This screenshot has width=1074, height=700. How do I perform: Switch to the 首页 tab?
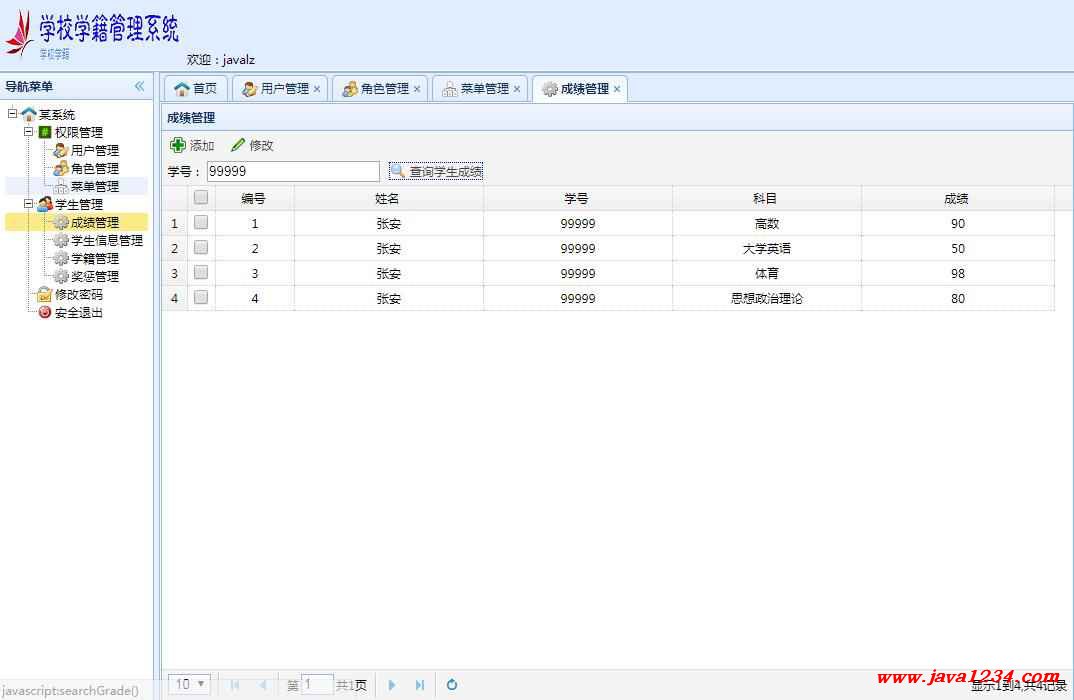(196, 89)
